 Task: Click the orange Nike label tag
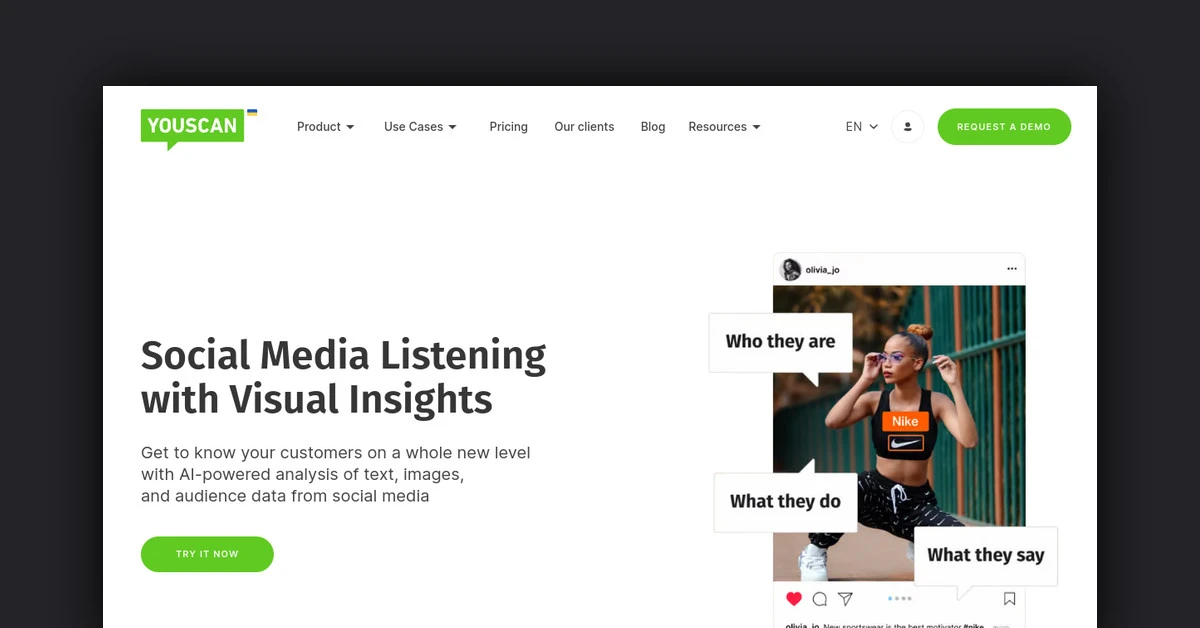click(x=905, y=421)
